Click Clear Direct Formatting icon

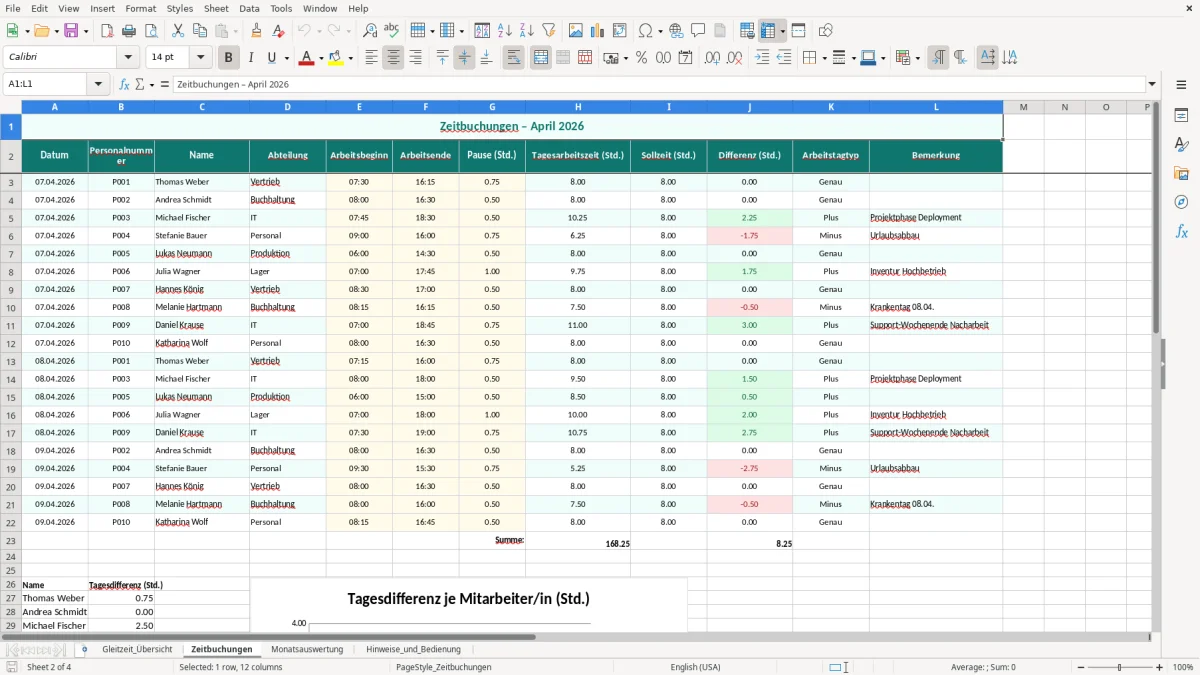click(x=278, y=31)
